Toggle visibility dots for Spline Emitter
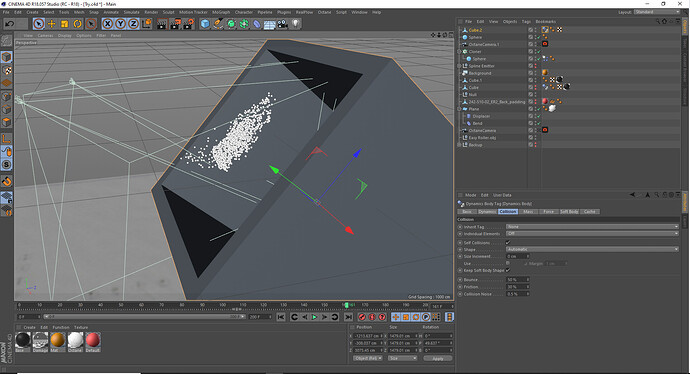 (536, 66)
